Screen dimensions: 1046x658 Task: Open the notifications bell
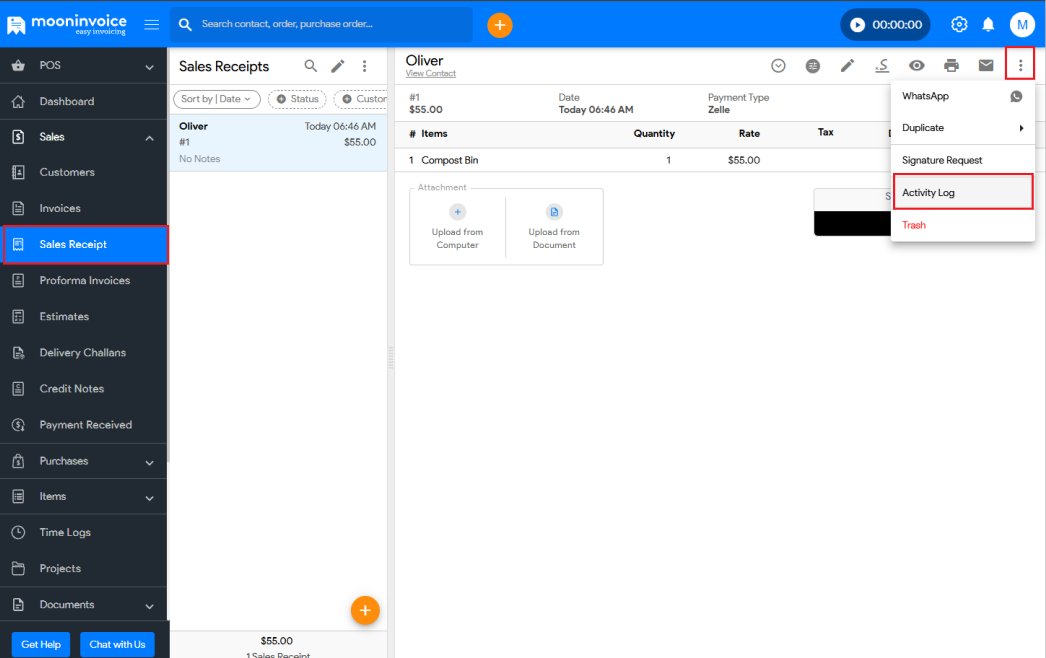(988, 25)
